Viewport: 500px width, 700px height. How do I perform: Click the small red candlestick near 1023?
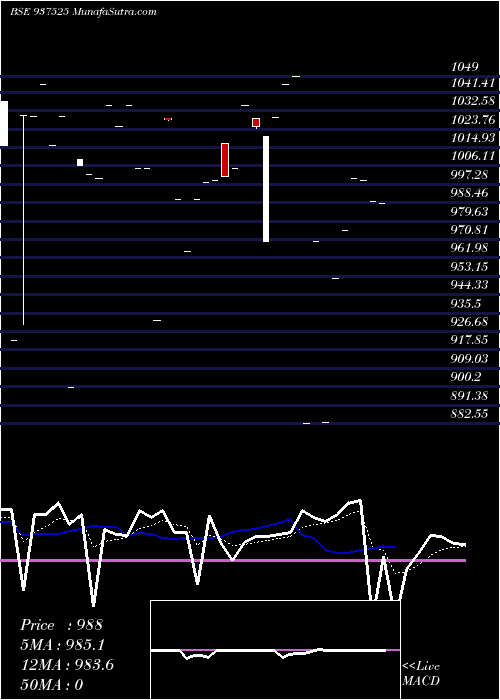point(256,122)
